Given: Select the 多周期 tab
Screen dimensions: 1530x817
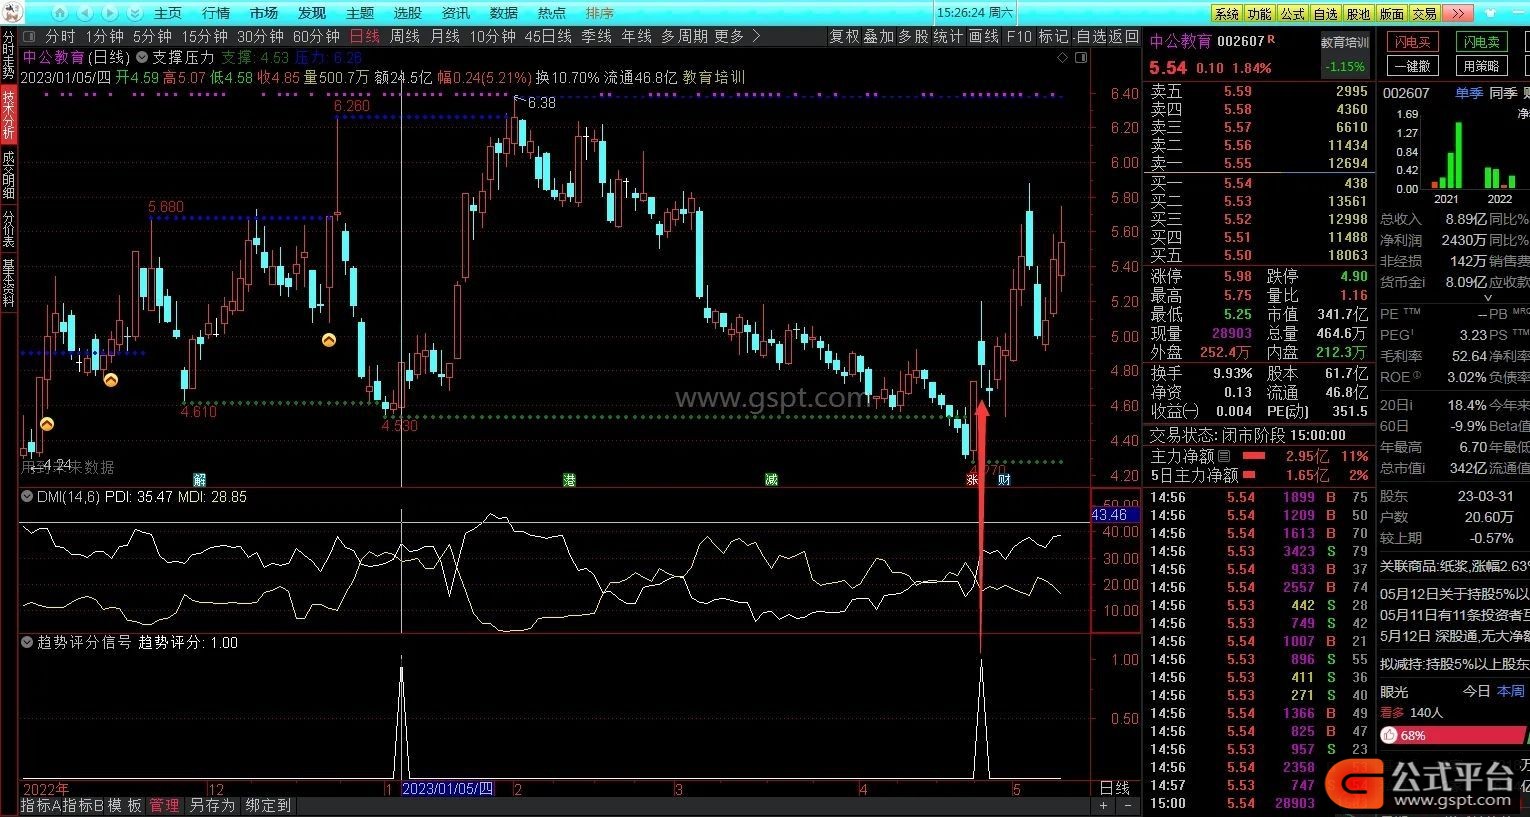Looking at the screenshot, I should [685, 36].
